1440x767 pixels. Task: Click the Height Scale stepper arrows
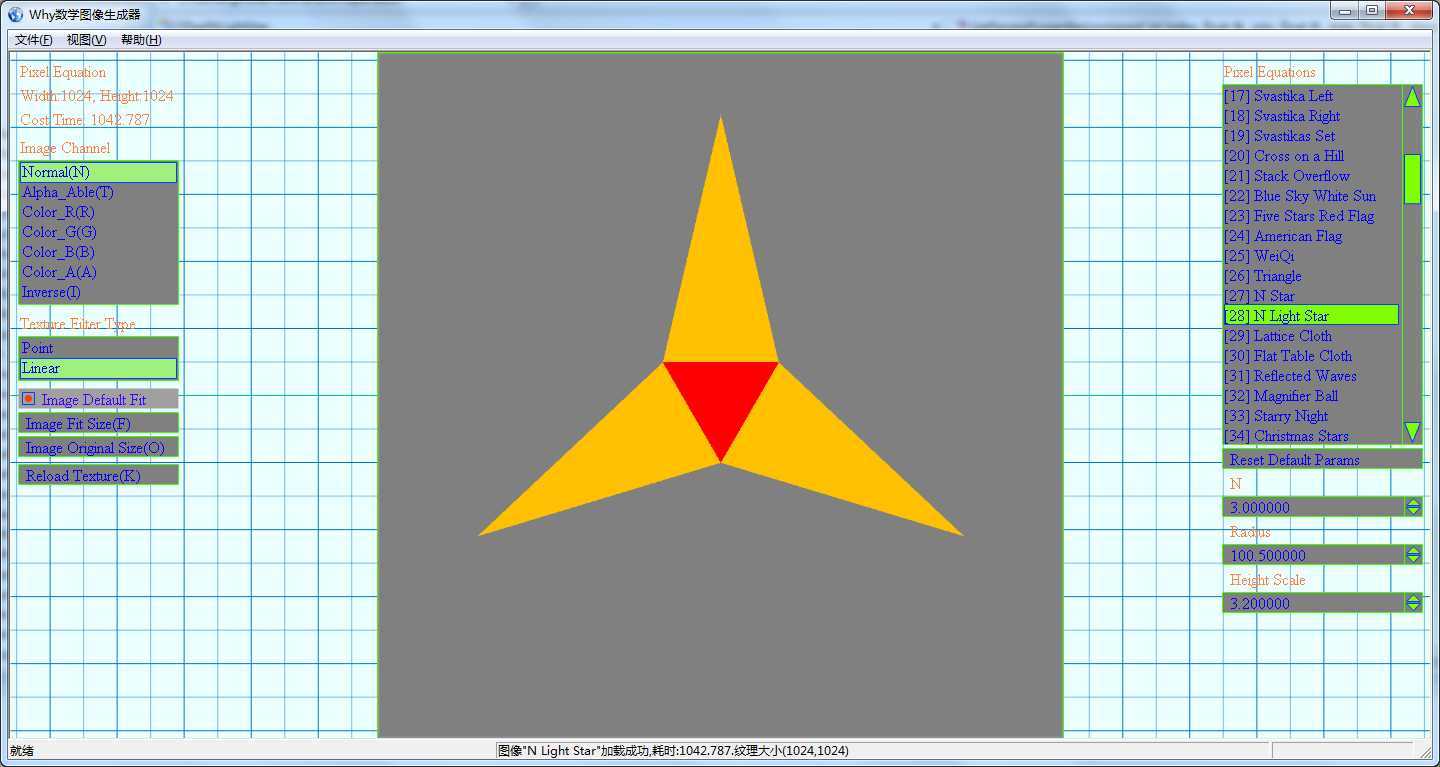pyautogui.click(x=1413, y=603)
